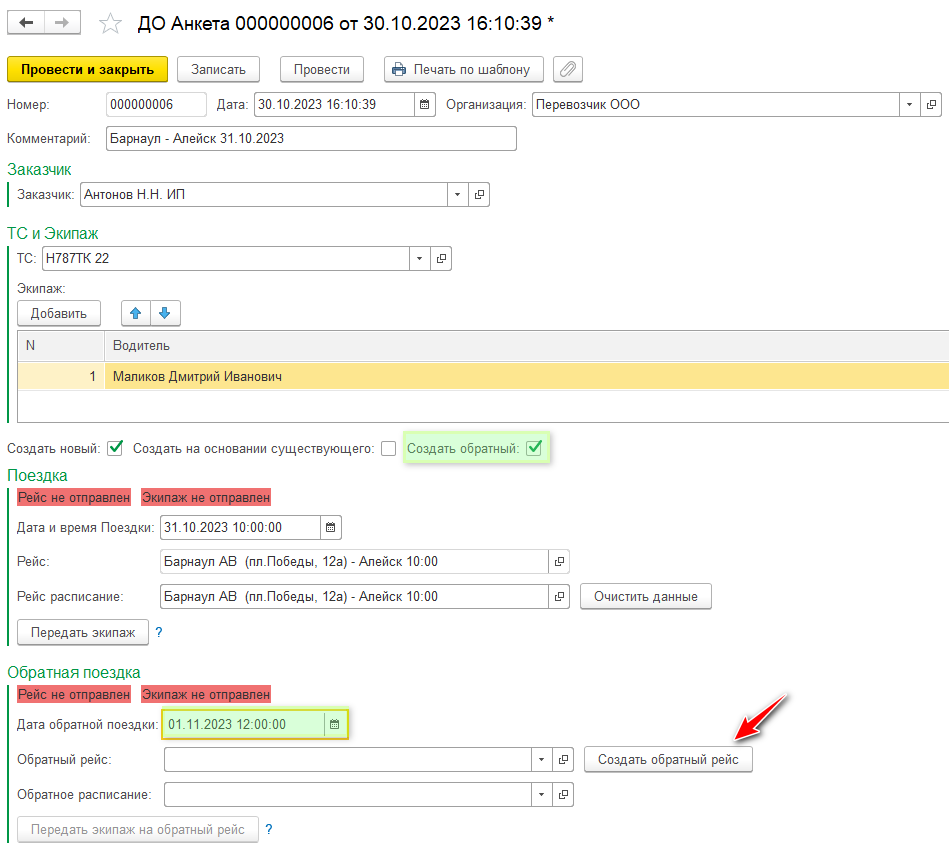
Task: Add document to favorites with star
Action: 112,23
